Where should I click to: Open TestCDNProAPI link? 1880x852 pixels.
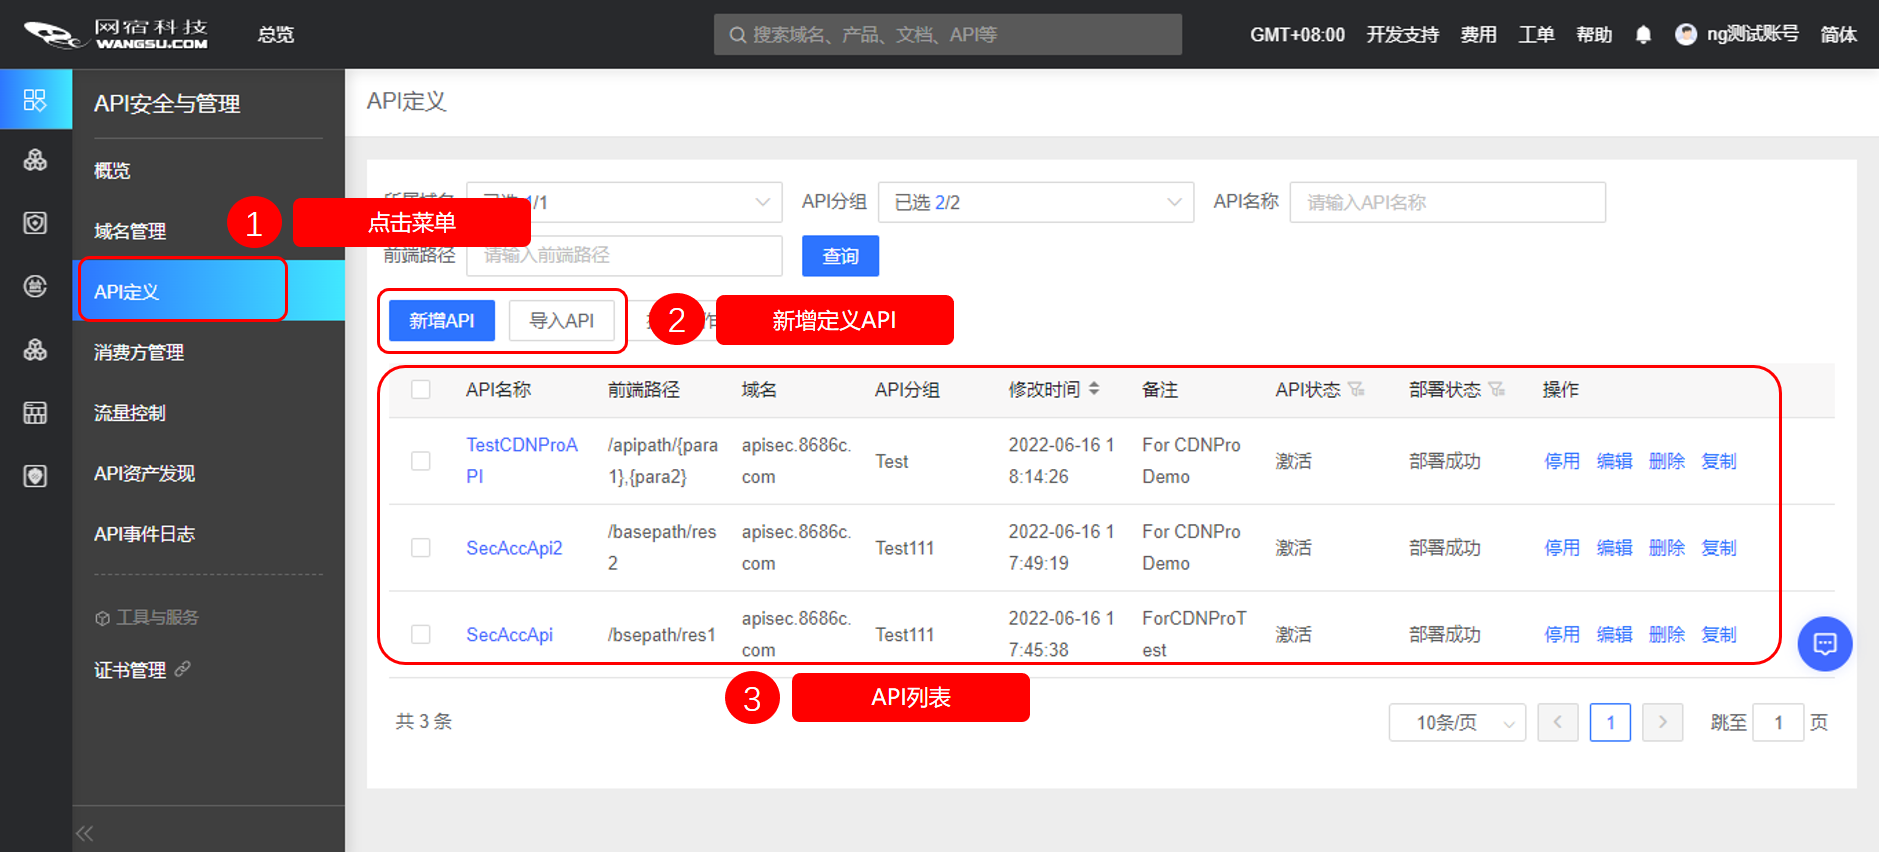pos(522,461)
